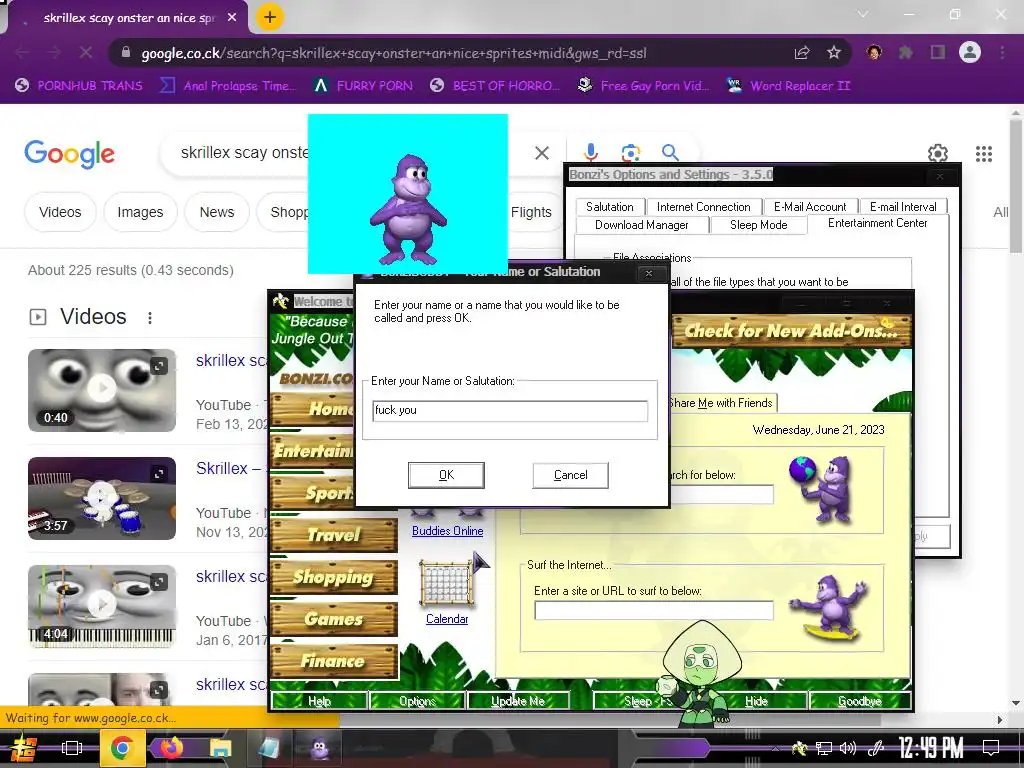This screenshot has height=768, width=1024.
Task: Open Task View on the taskbar
Action: pyautogui.click(x=72, y=748)
